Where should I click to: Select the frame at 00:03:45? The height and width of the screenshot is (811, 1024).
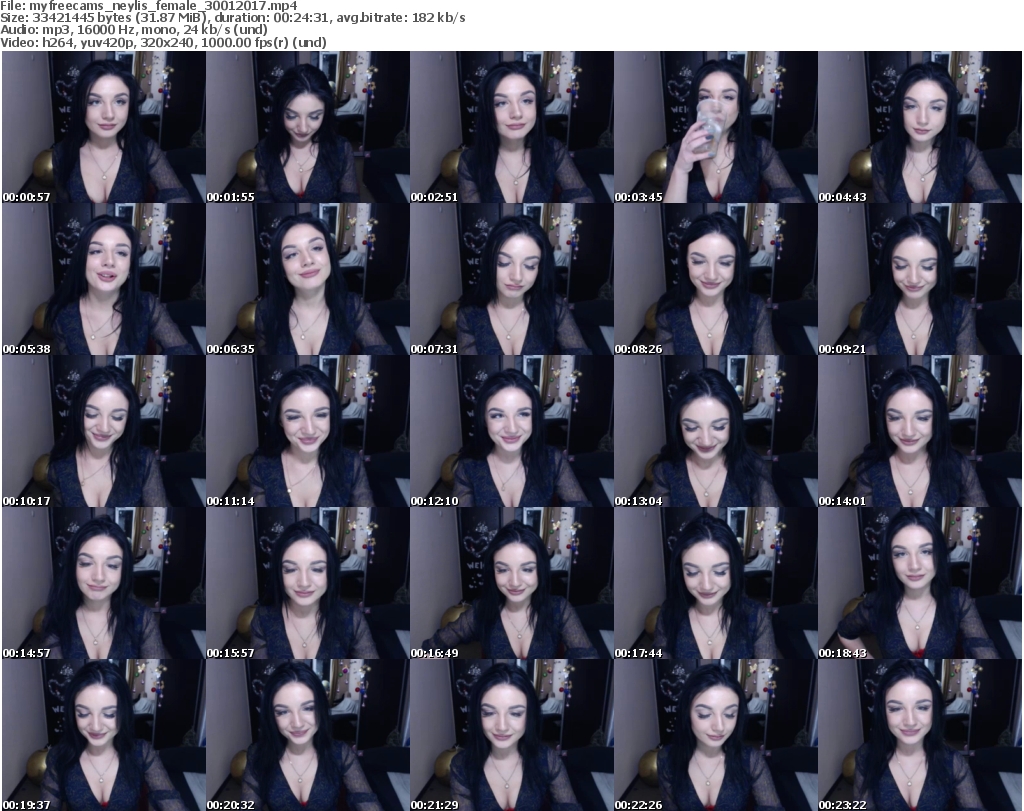715,127
